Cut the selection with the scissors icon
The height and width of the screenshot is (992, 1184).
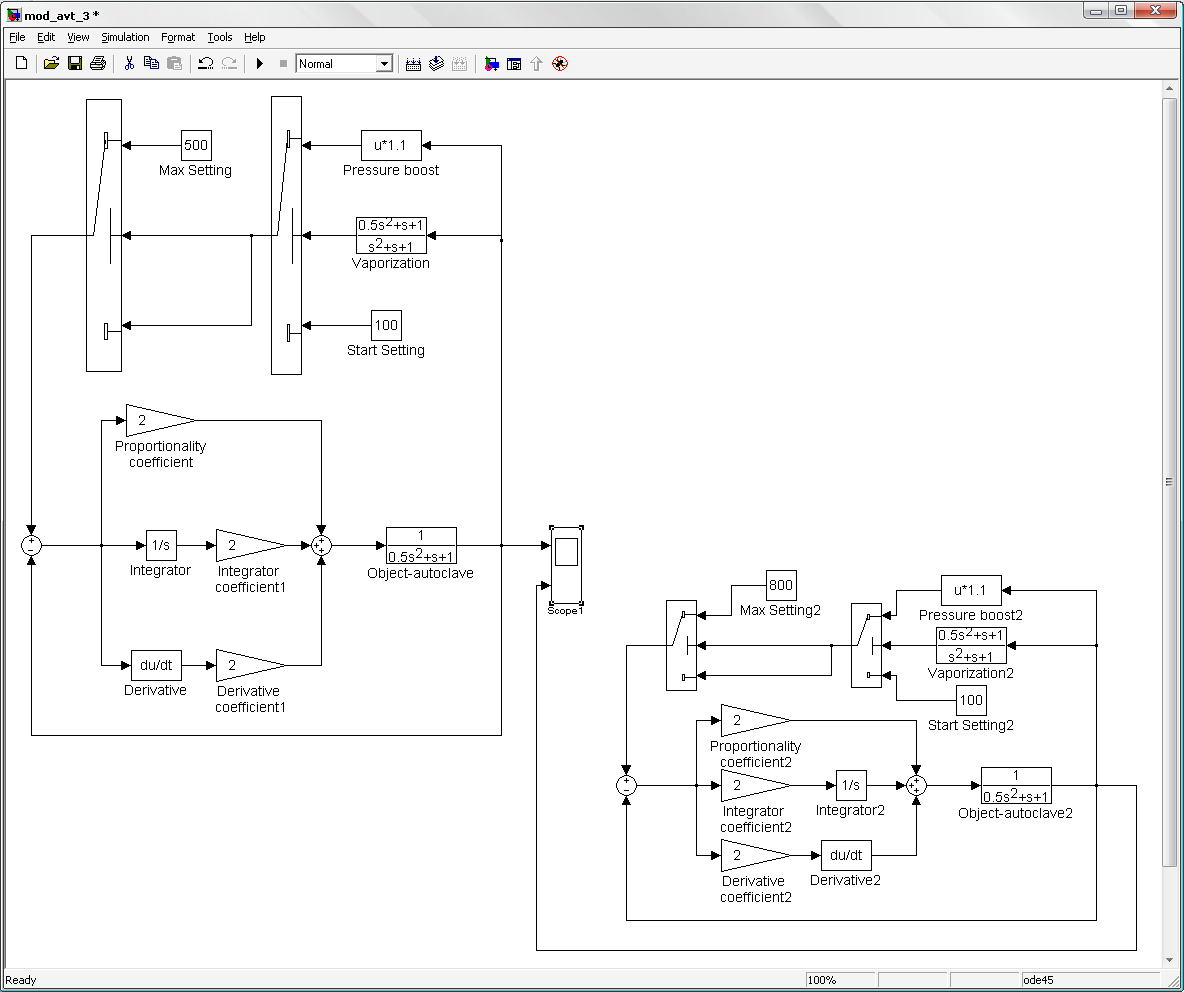point(129,64)
